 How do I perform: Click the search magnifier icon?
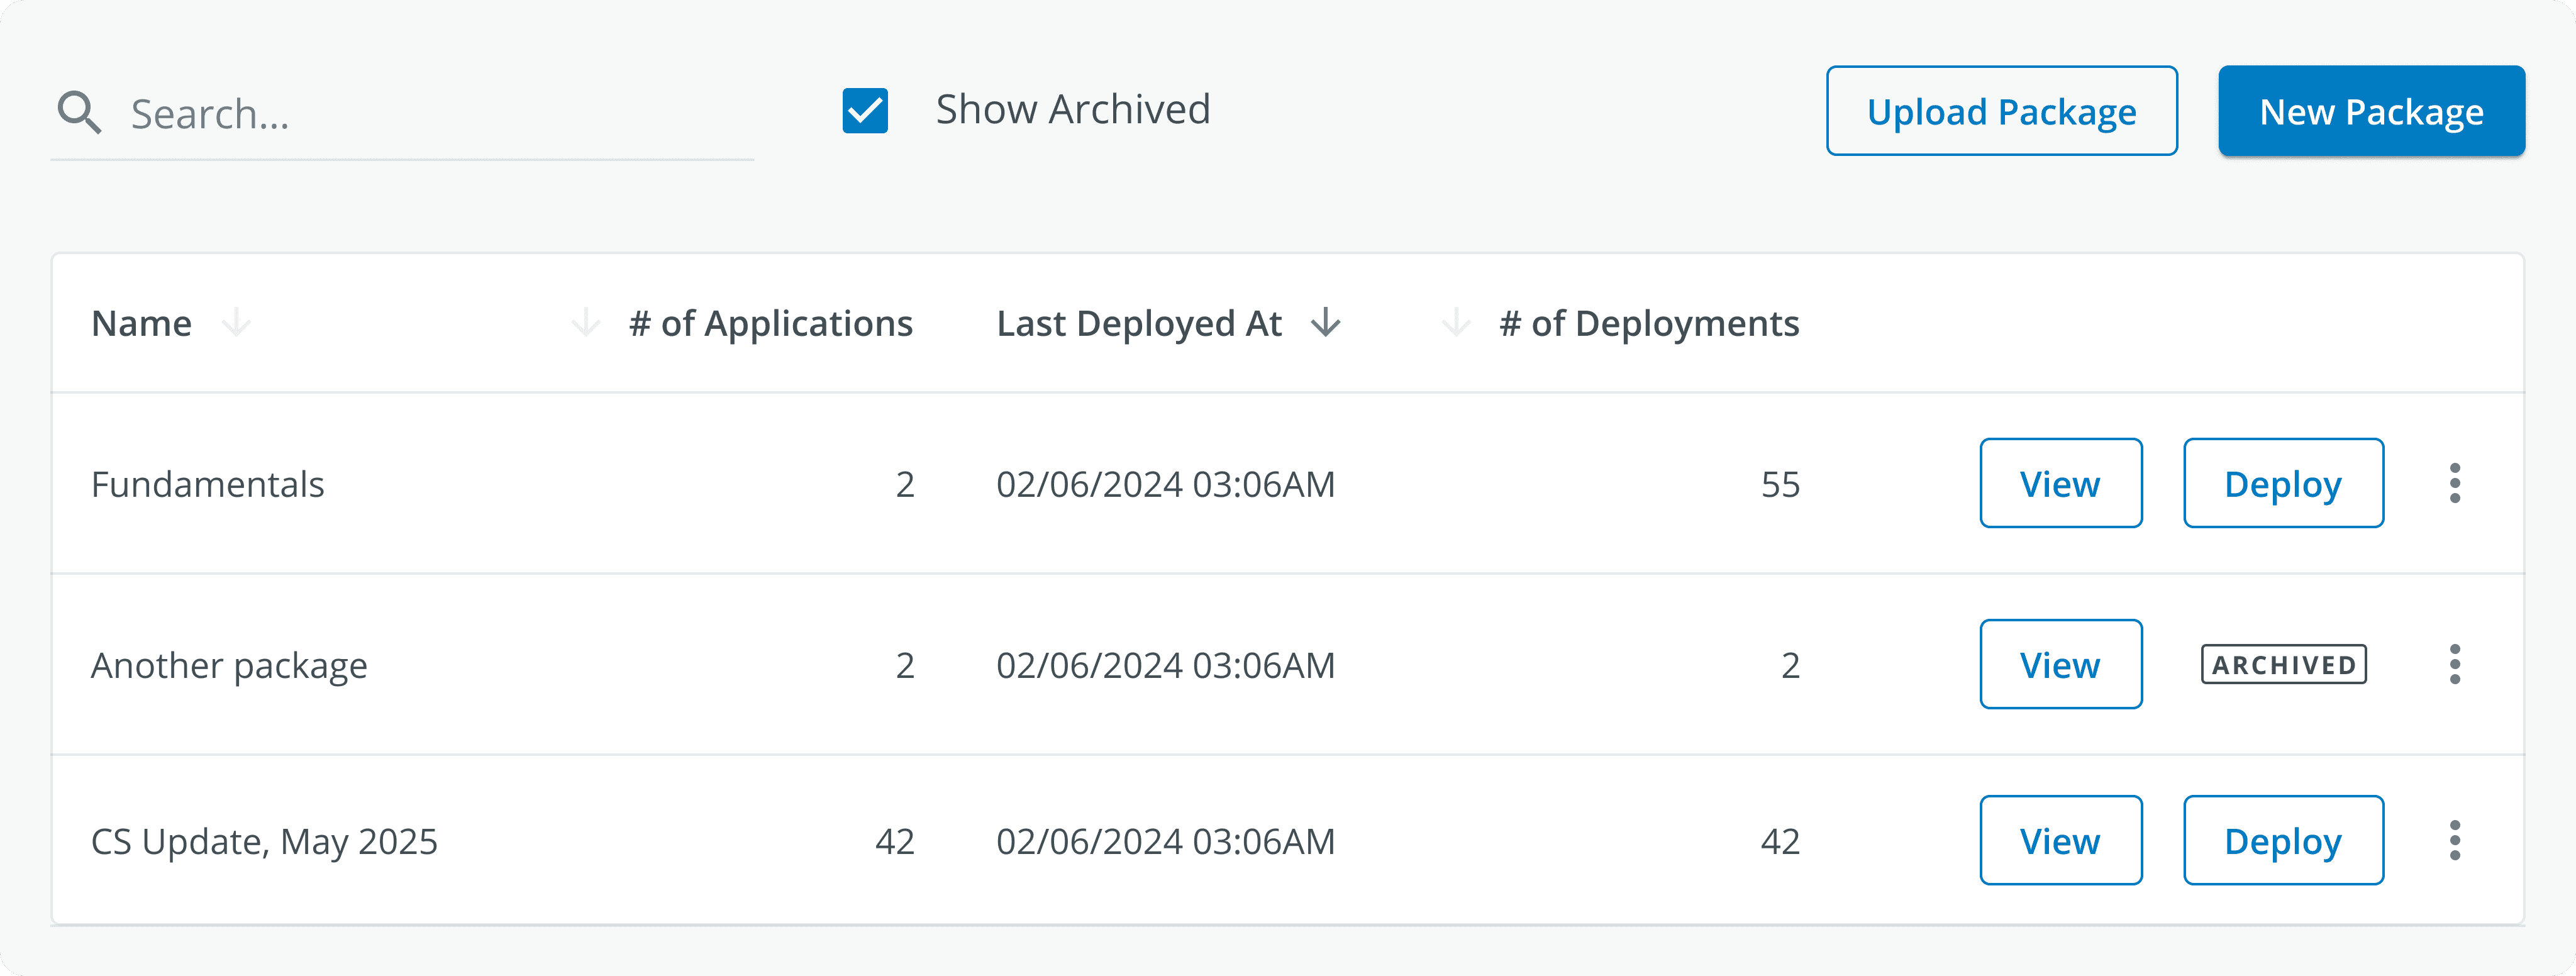click(79, 112)
